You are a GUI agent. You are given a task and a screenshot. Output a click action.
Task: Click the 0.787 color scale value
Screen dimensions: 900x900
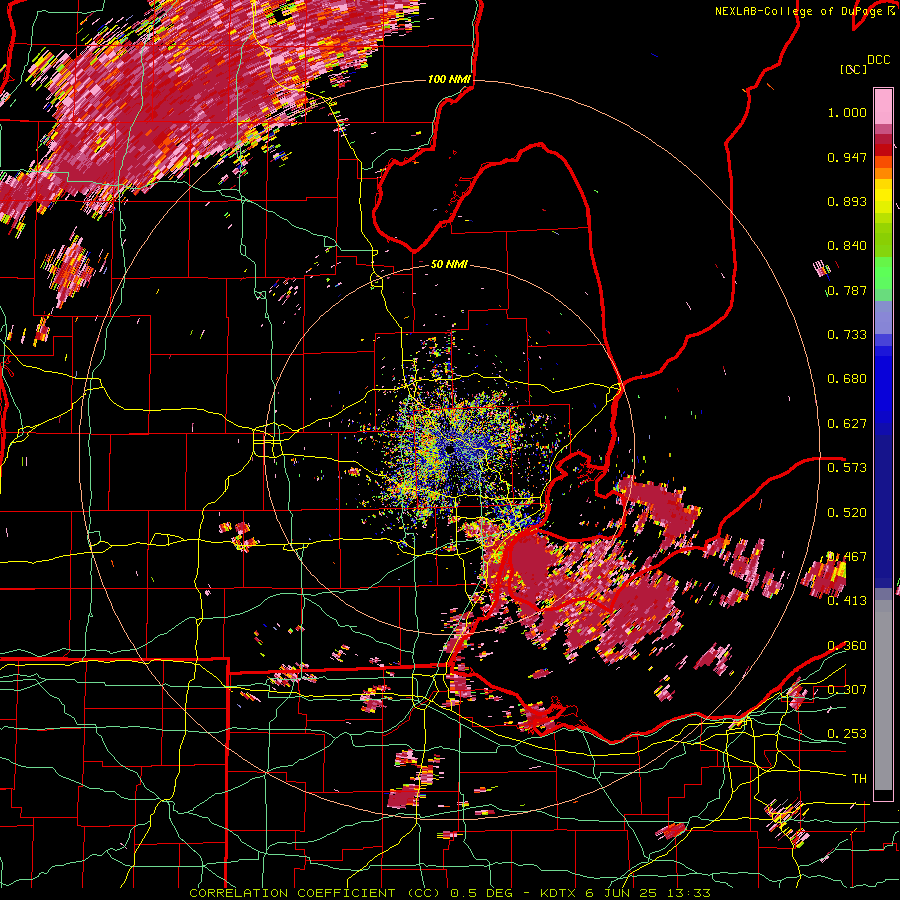click(847, 290)
